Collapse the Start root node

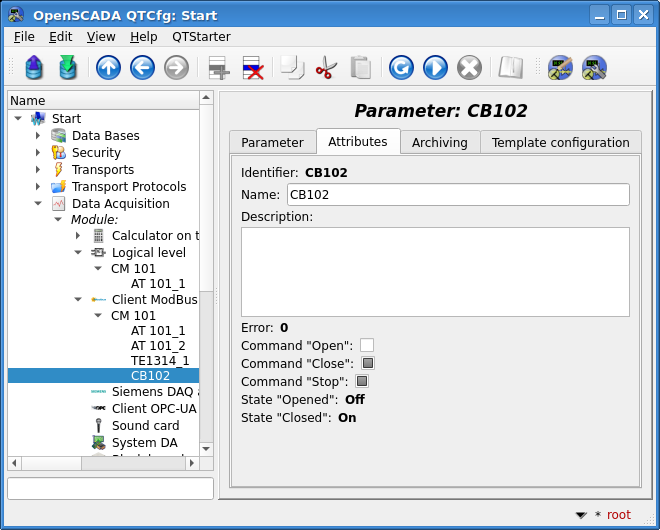(18, 118)
